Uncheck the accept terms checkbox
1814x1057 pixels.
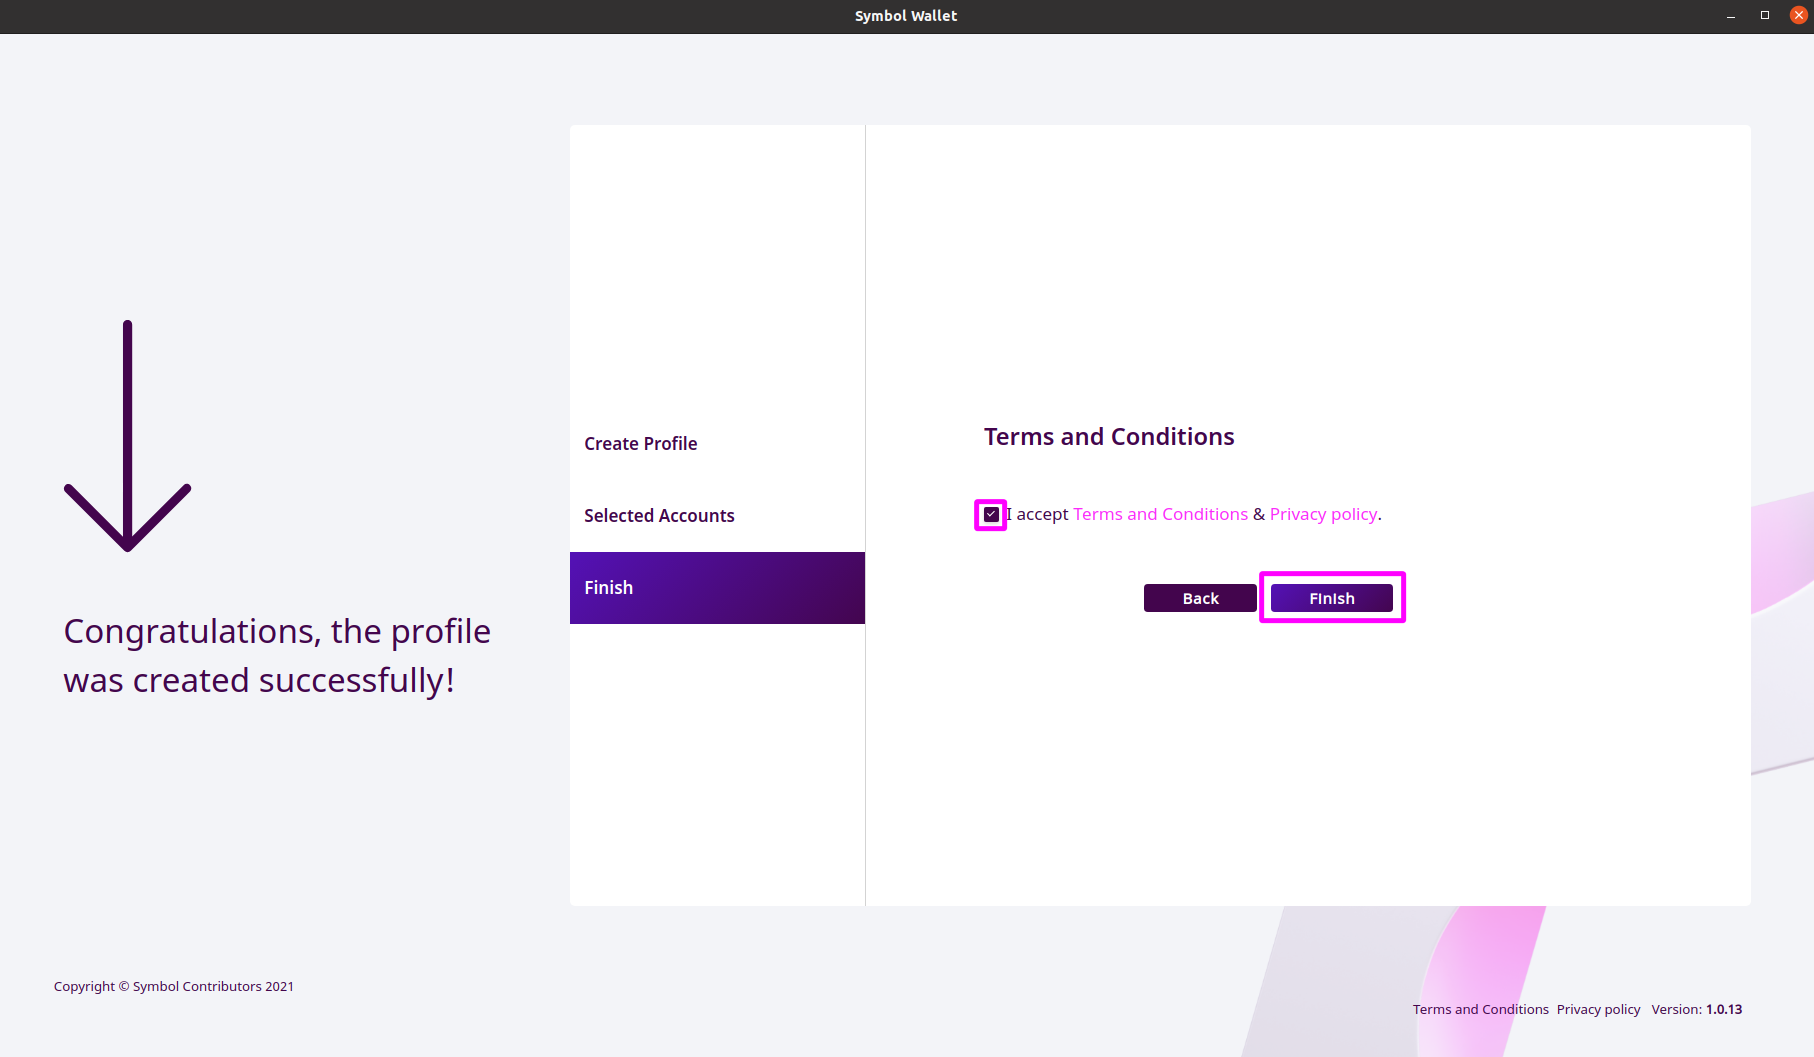click(991, 515)
